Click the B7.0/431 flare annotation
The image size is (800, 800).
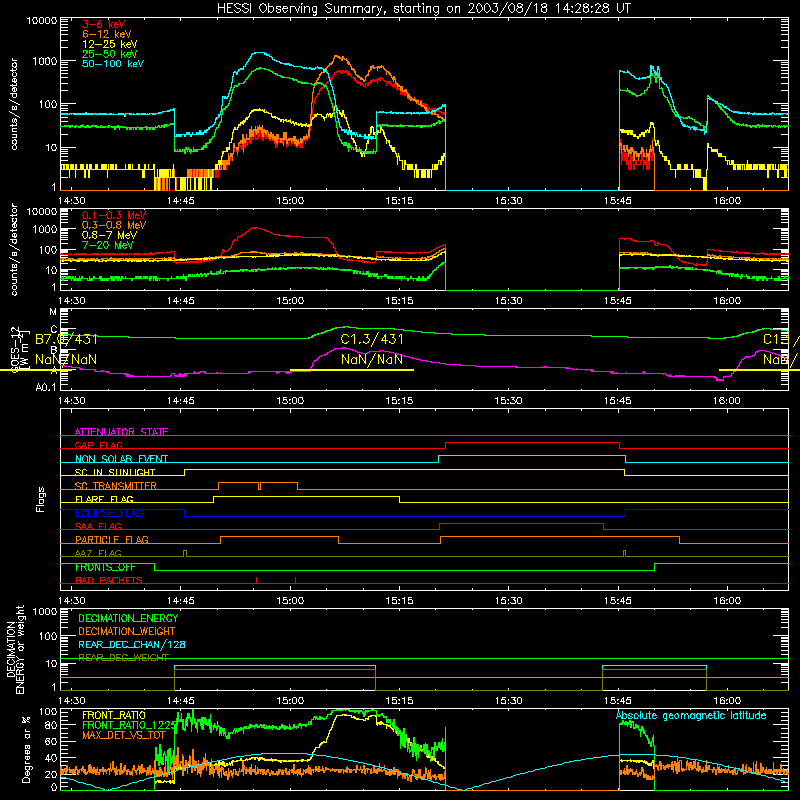[66, 339]
